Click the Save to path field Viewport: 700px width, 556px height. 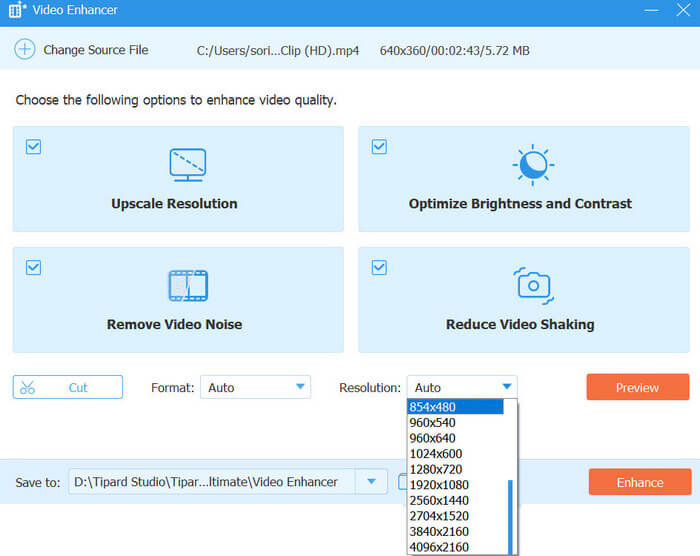[212, 481]
